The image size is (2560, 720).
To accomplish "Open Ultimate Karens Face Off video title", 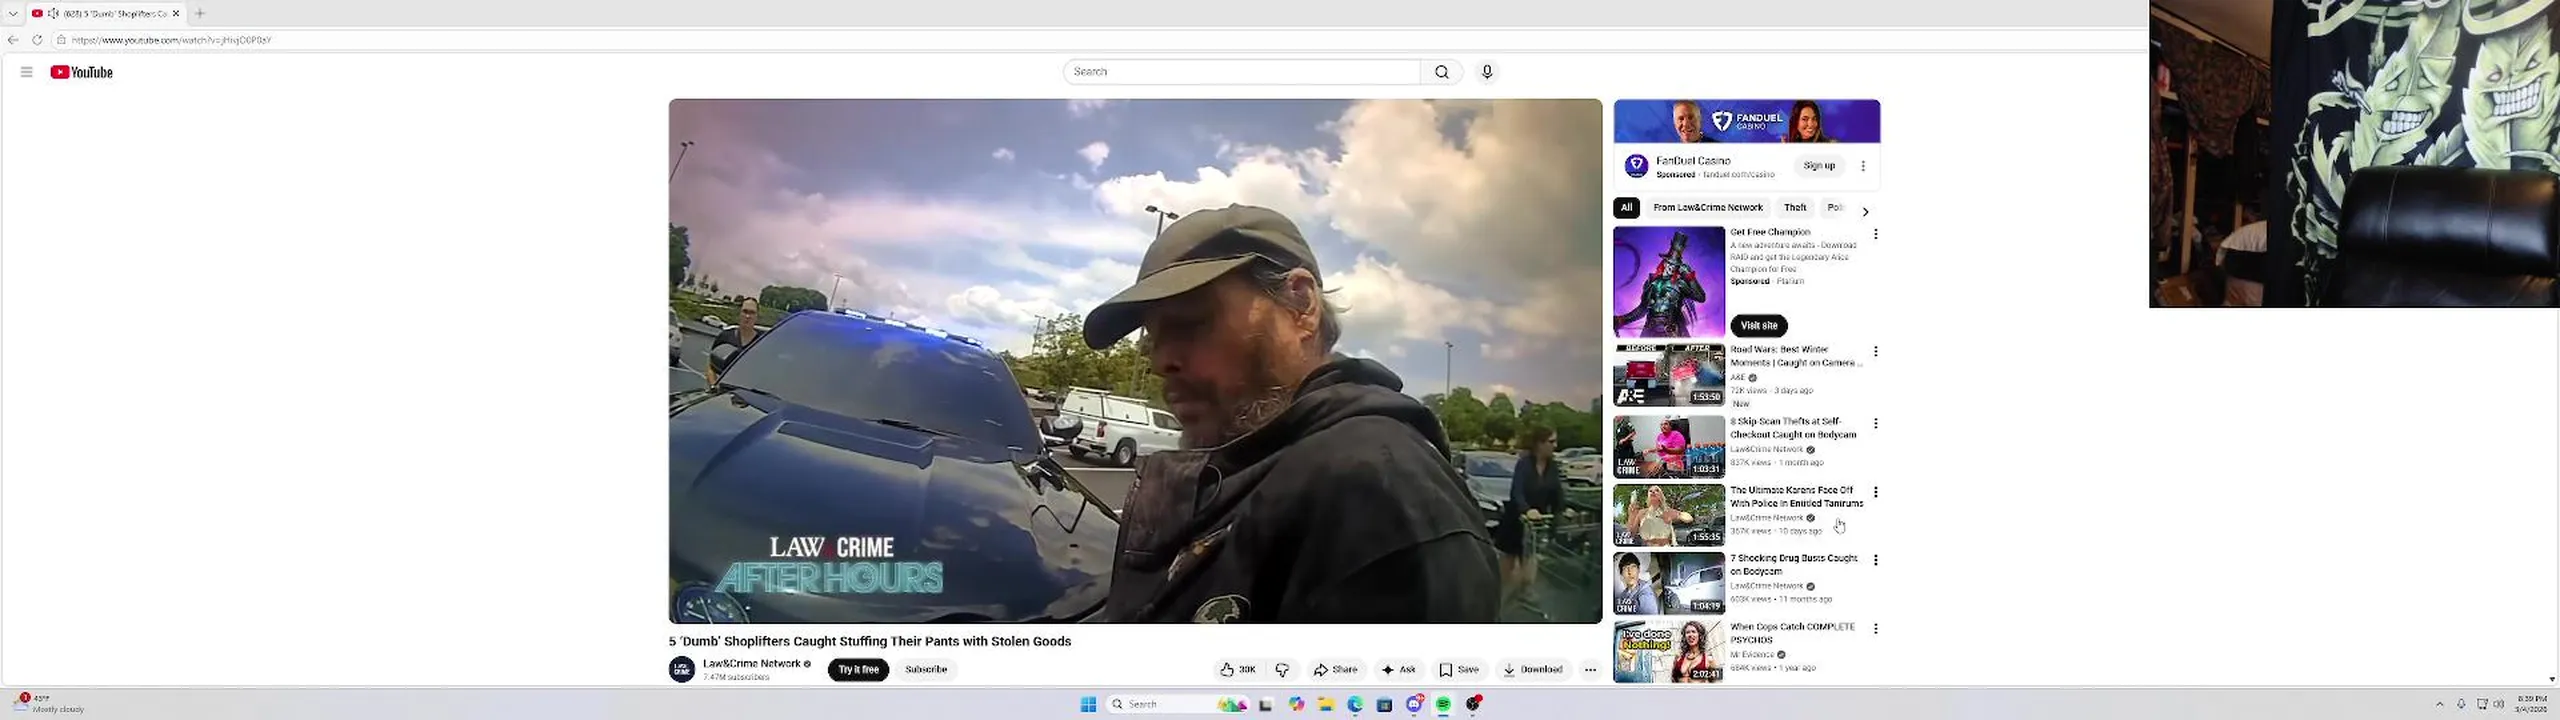I will [1797, 497].
